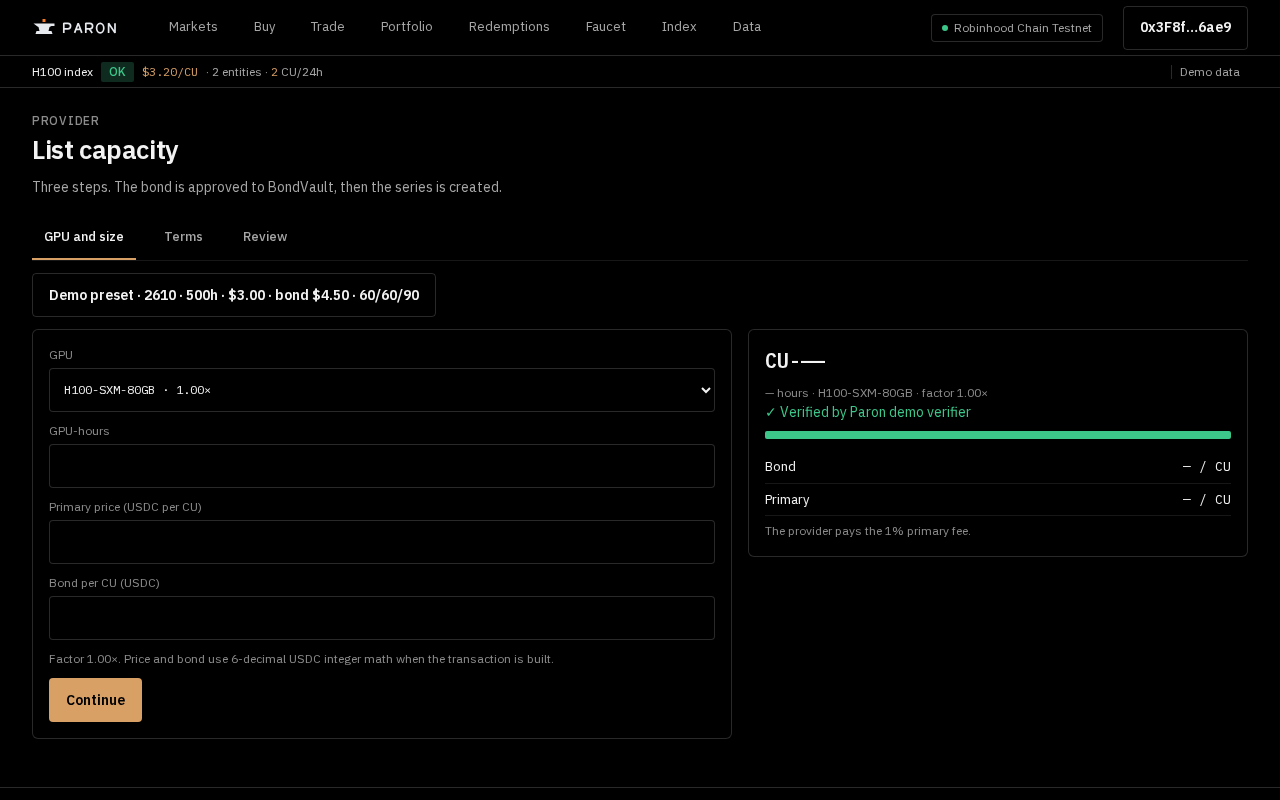Apply the Demo preset 2610 button
This screenshot has width=1280, height=800.
pos(234,295)
